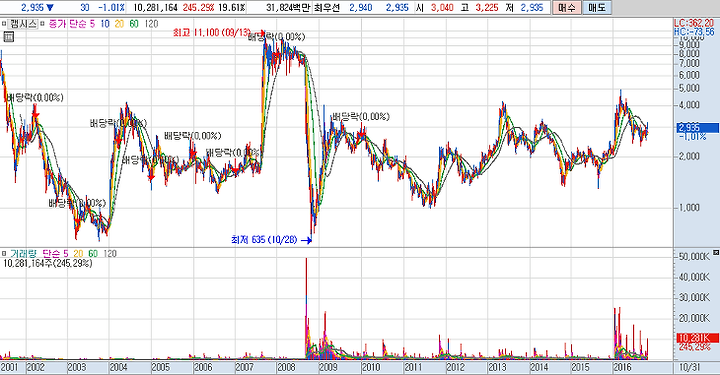Toggle the small square before 종가 단순
720x375 pixels.
42,24
